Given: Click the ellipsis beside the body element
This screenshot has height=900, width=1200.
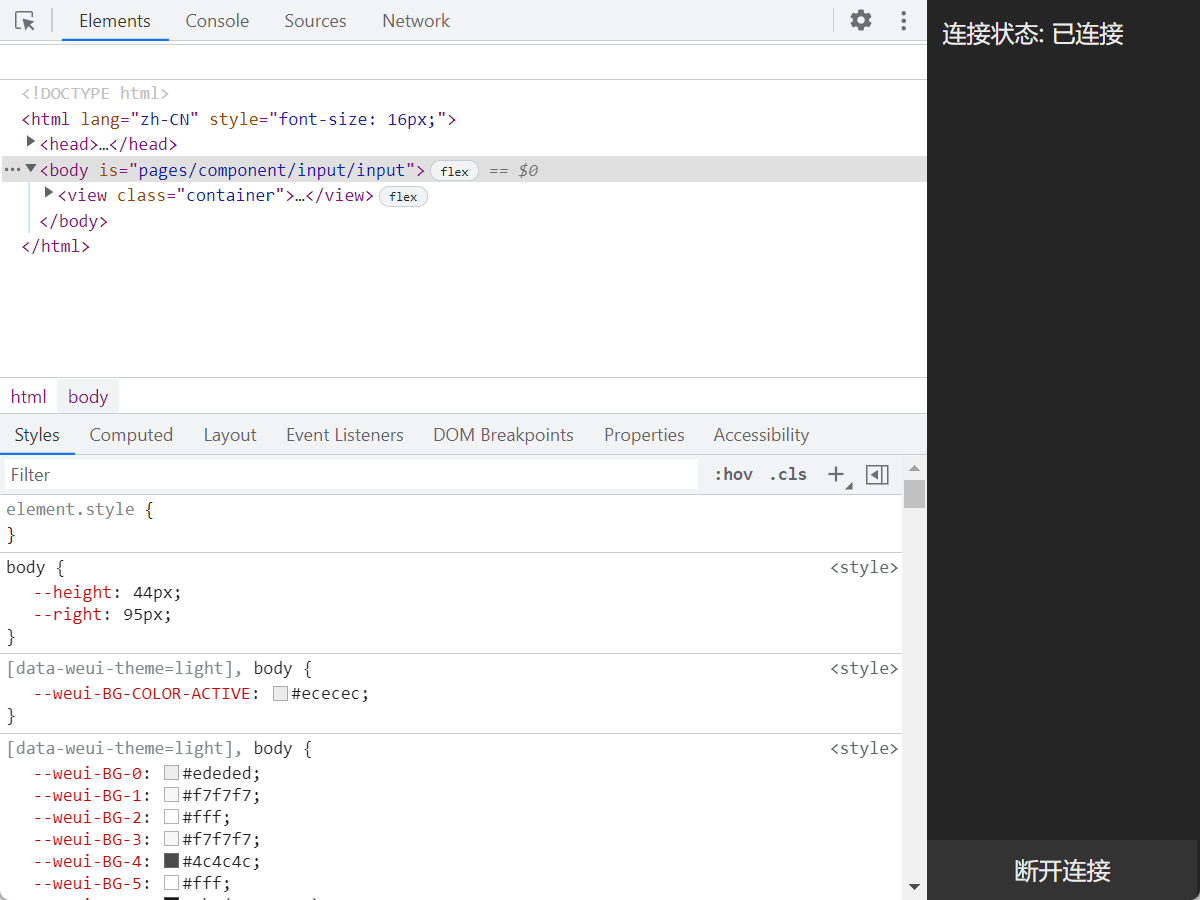Looking at the screenshot, I should pyautogui.click(x=12, y=170).
